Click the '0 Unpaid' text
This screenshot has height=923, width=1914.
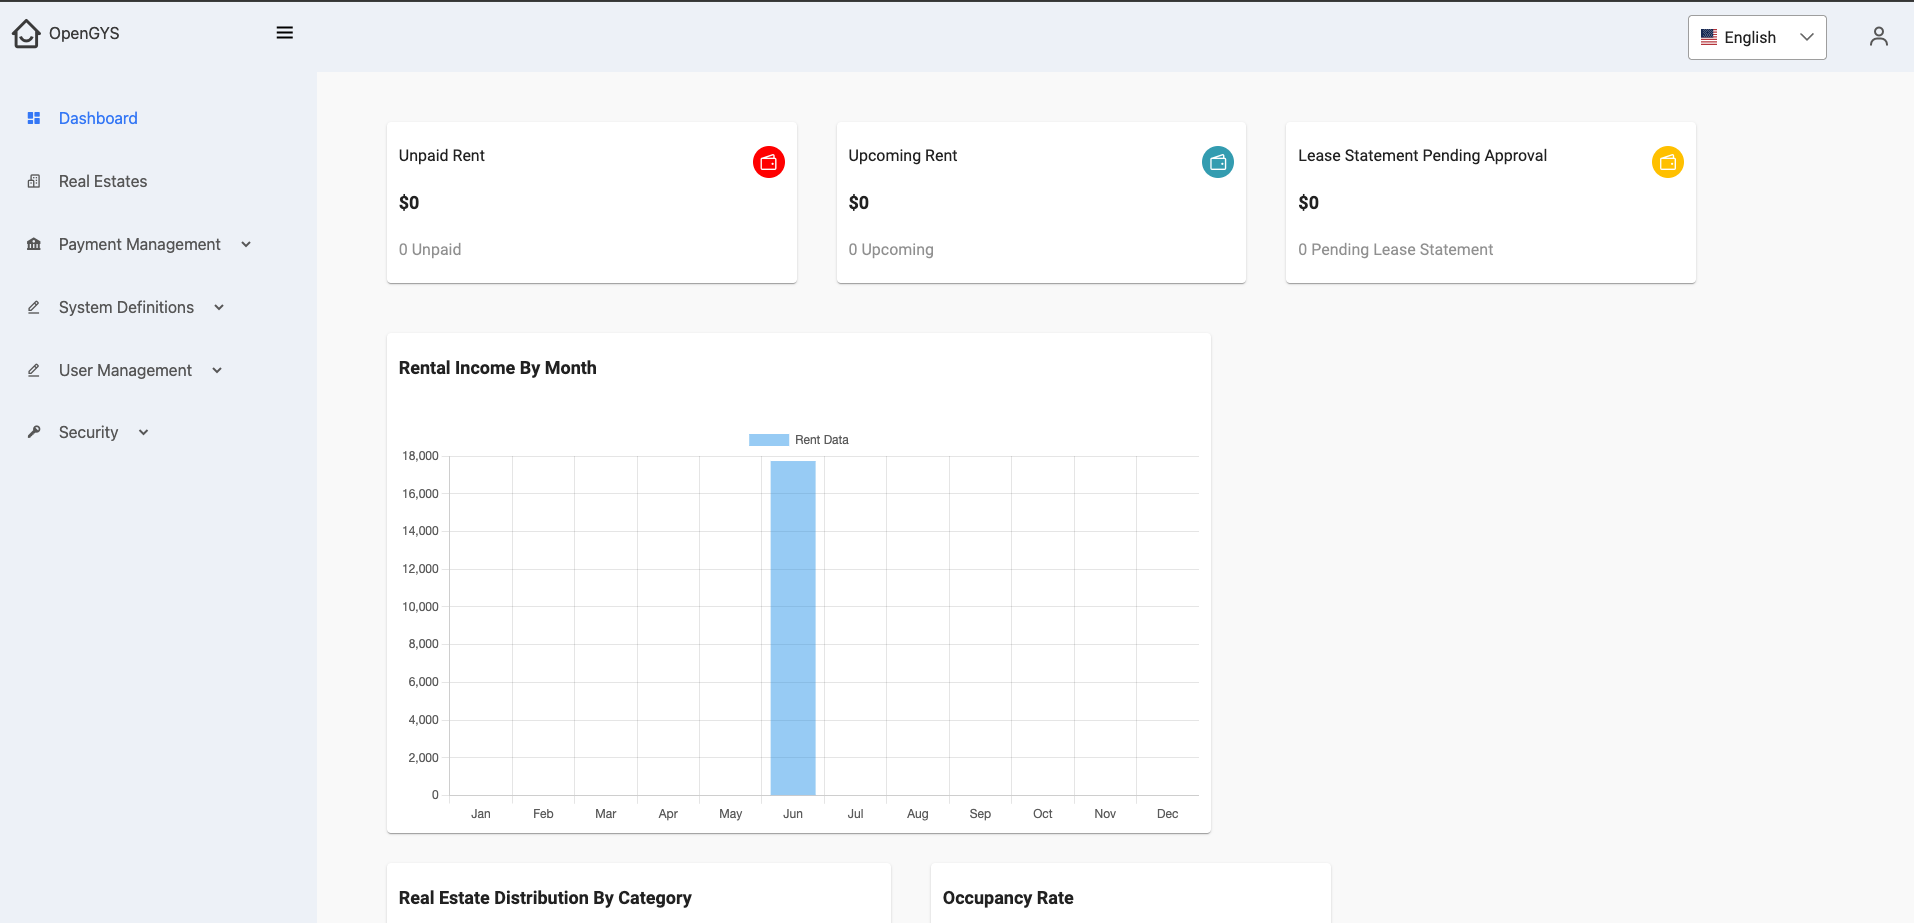pyautogui.click(x=430, y=250)
